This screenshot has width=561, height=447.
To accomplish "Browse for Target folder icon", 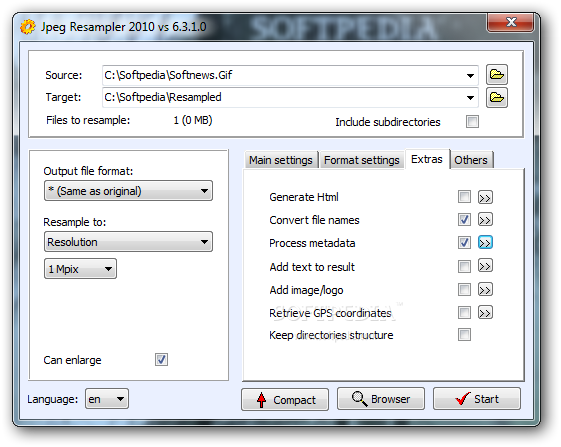I will click(x=497, y=97).
